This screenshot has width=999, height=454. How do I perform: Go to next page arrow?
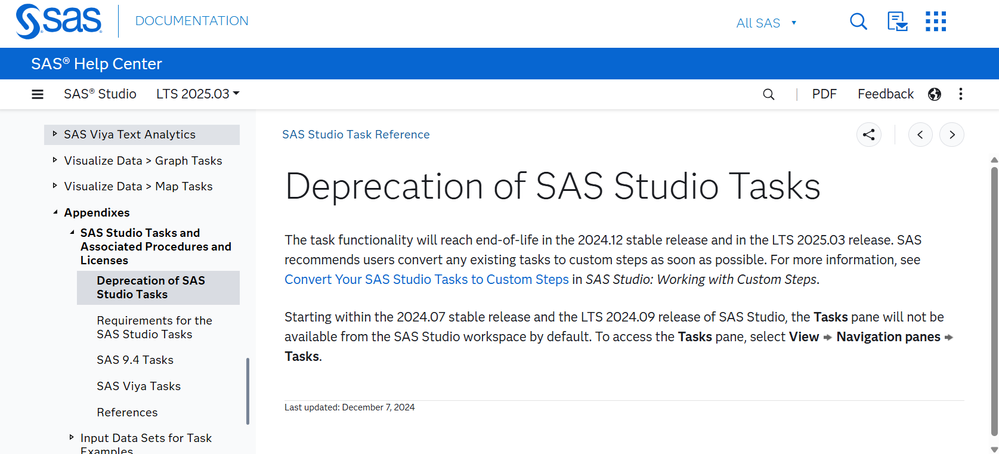[952, 134]
